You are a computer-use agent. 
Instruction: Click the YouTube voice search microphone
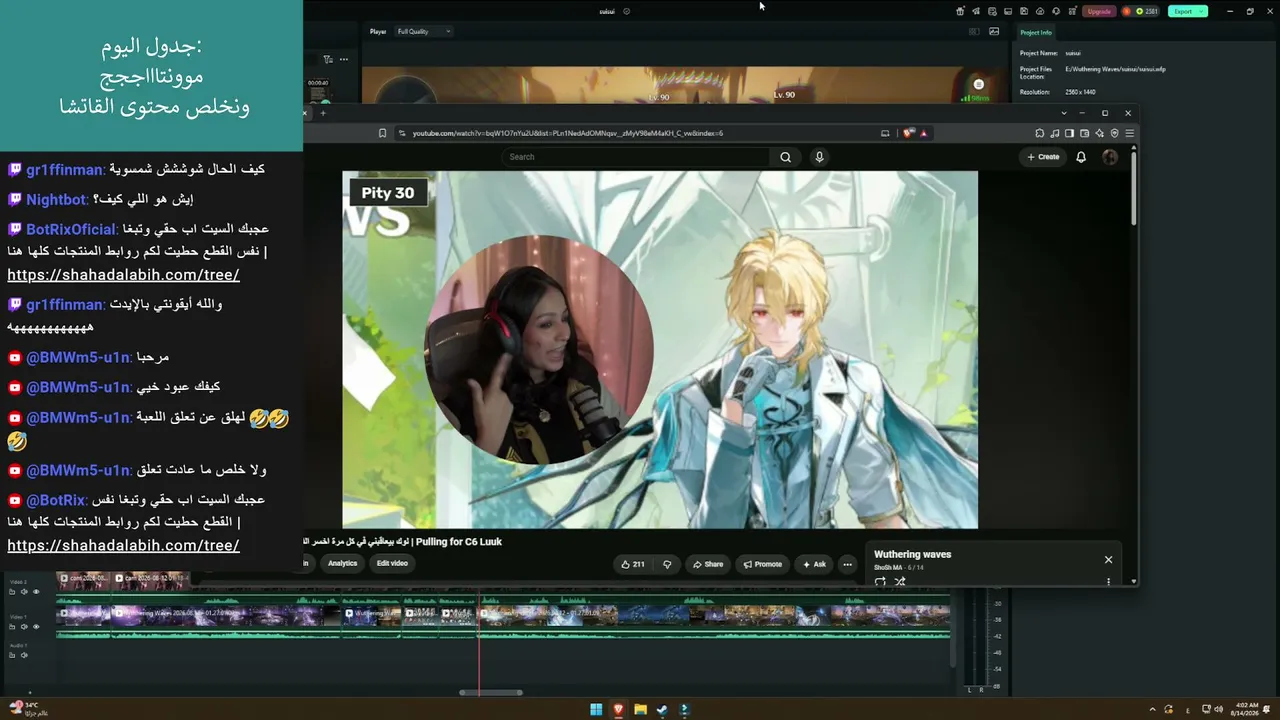click(x=819, y=157)
